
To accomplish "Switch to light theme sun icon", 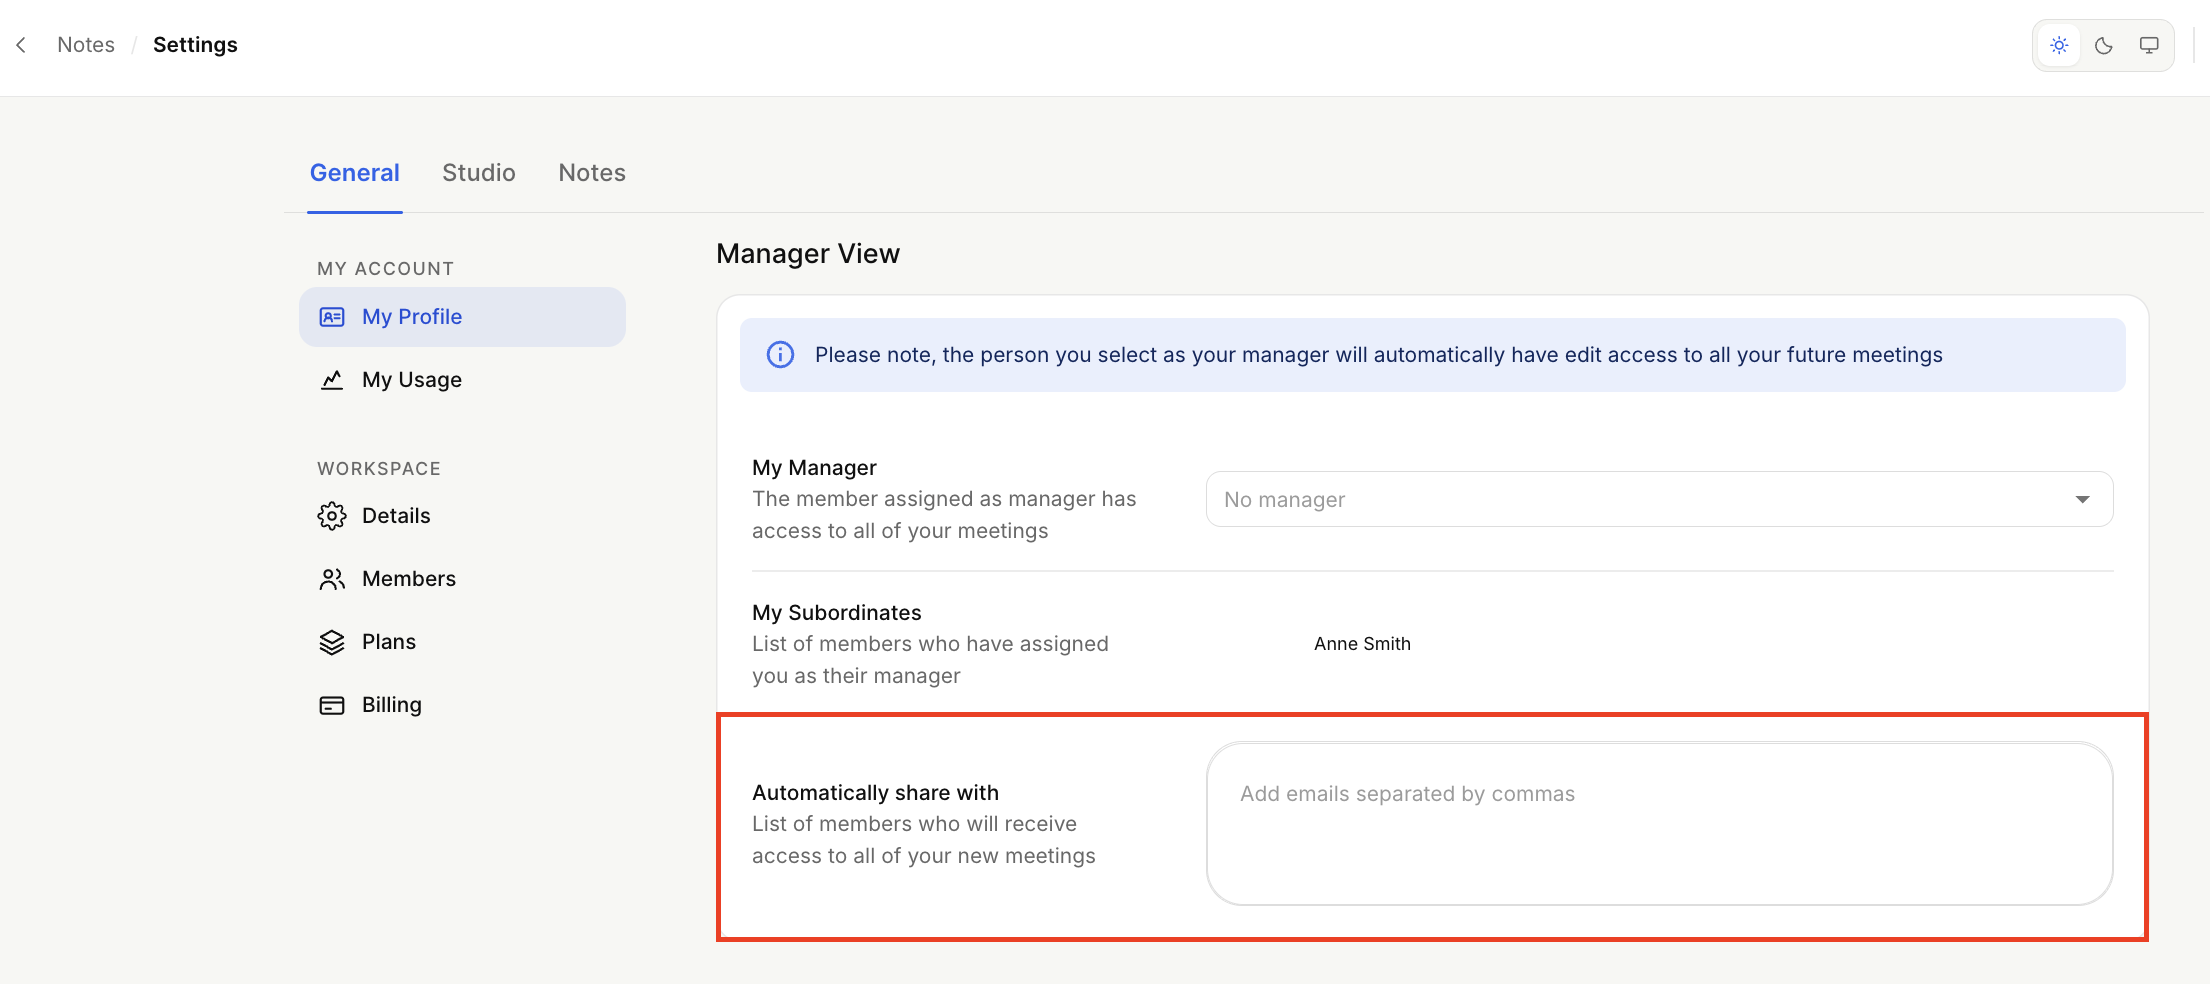I will pos(2059,45).
